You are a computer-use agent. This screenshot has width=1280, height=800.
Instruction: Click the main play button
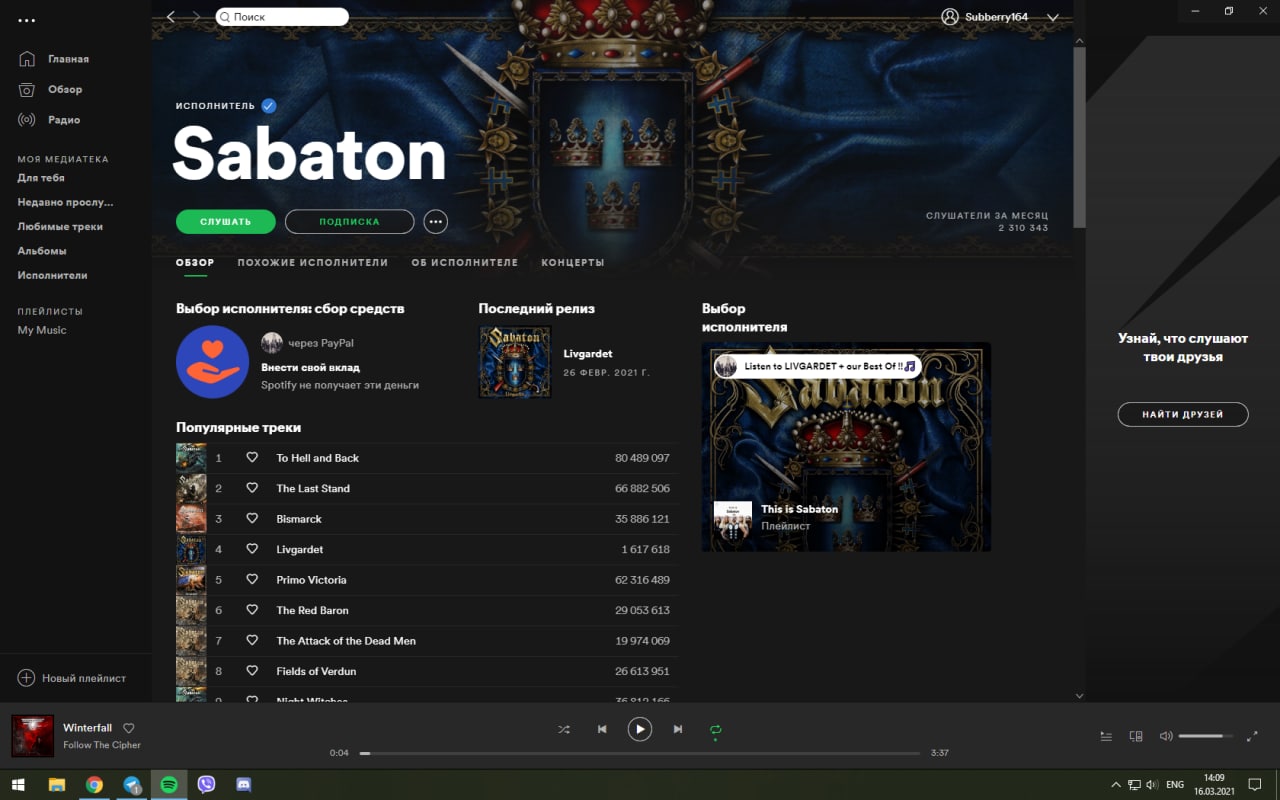tap(640, 729)
